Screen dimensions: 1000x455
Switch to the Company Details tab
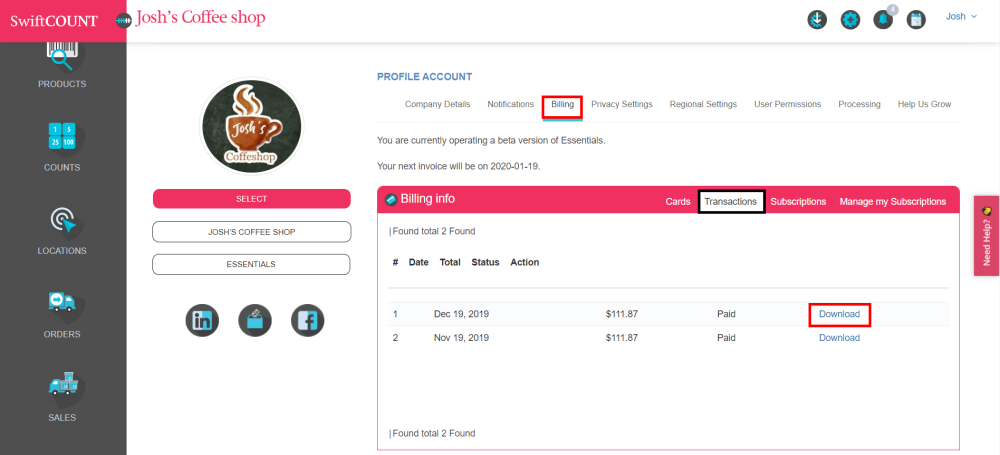(437, 104)
